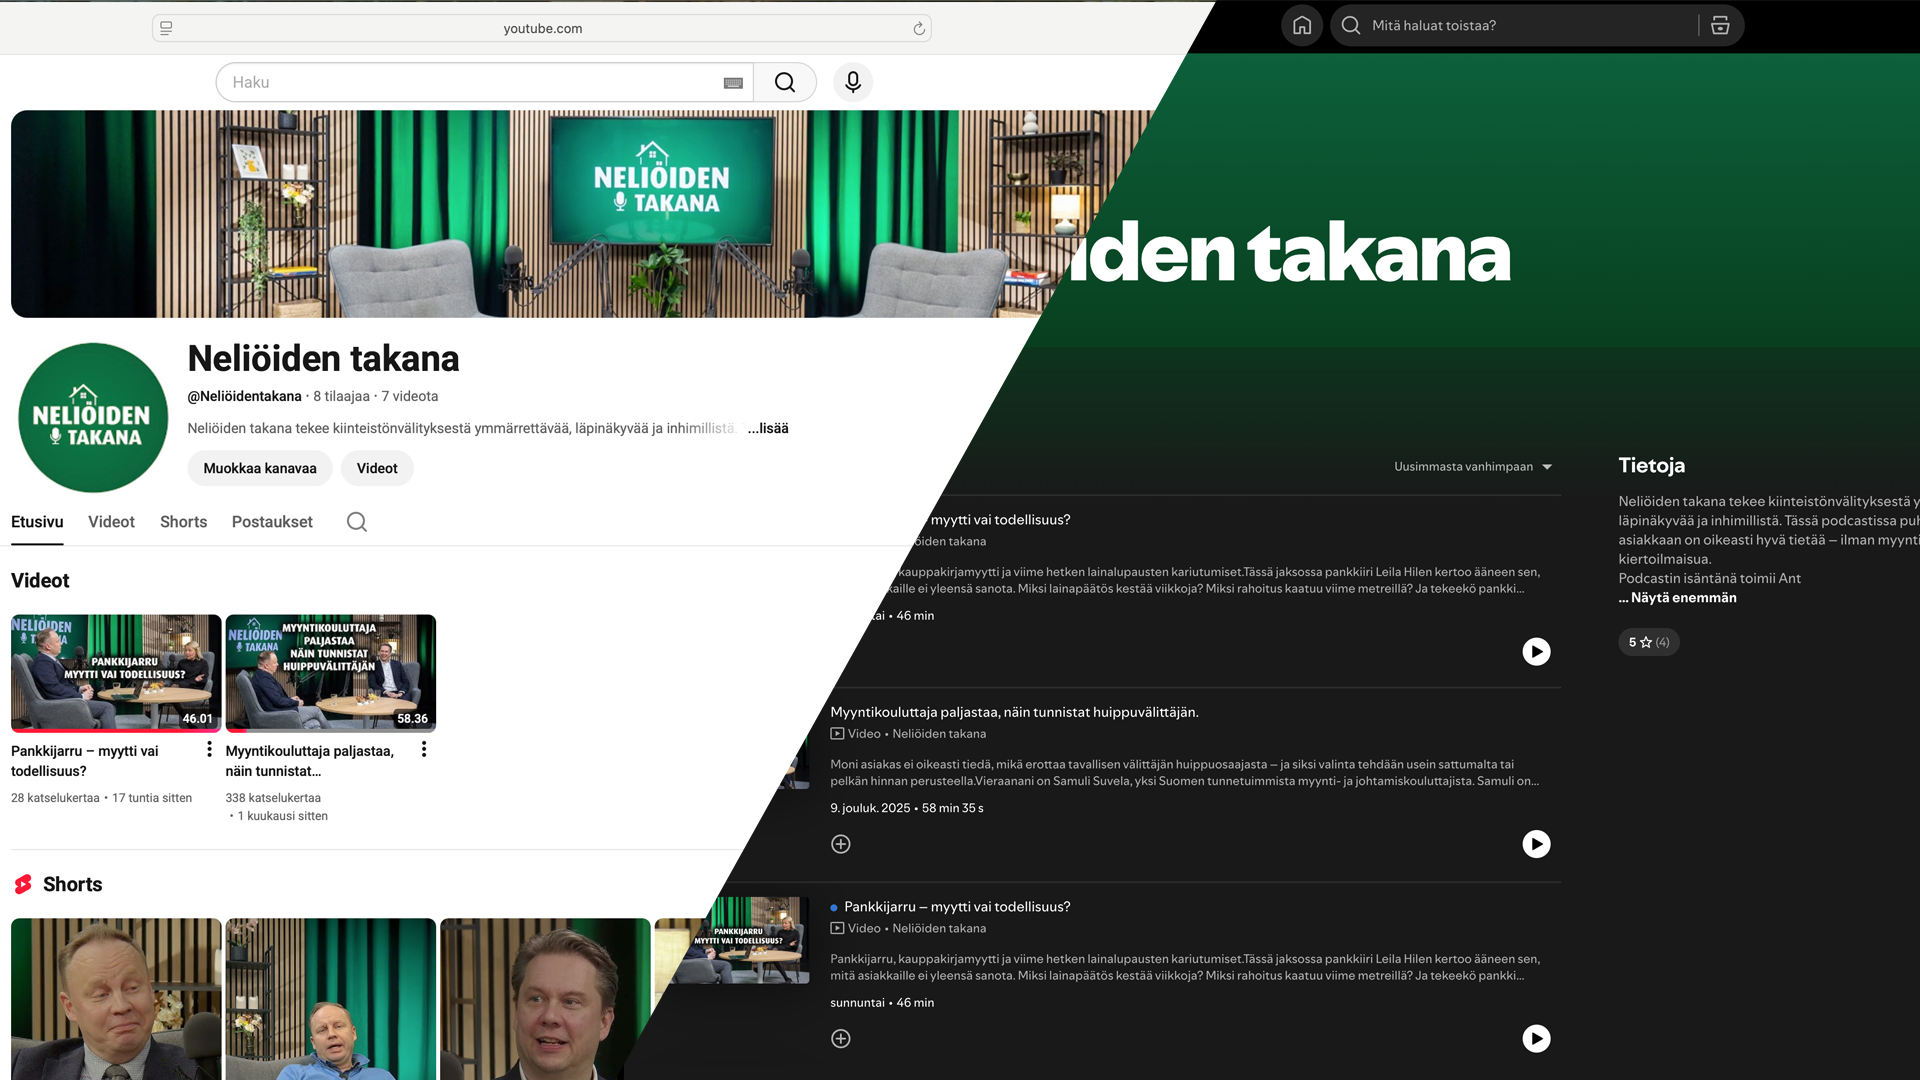Open Uusimmasta vanhimpaan sort dropdown
Viewport: 1920px width, 1080px height.
click(1473, 467)
